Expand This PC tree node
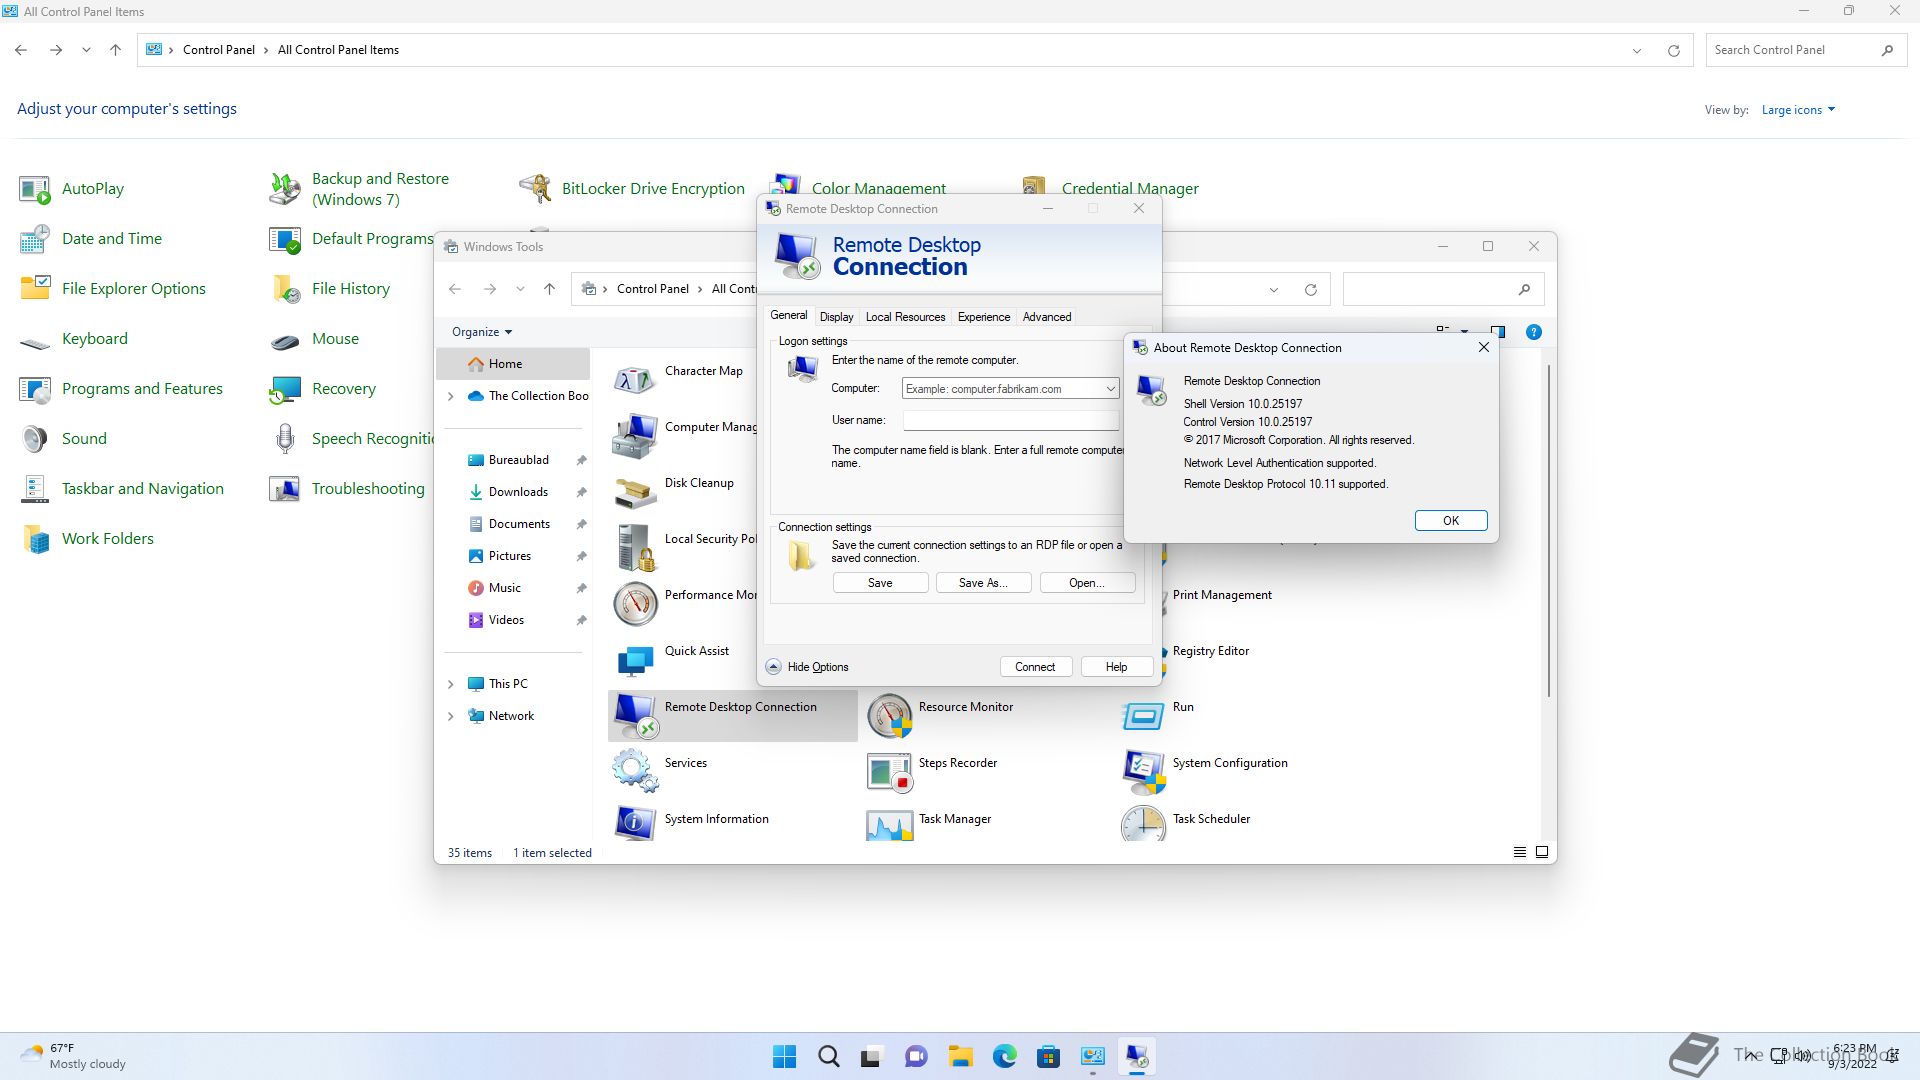Screen dimensions: 1920x1080 pyautogui.click(x=450, y=685)
